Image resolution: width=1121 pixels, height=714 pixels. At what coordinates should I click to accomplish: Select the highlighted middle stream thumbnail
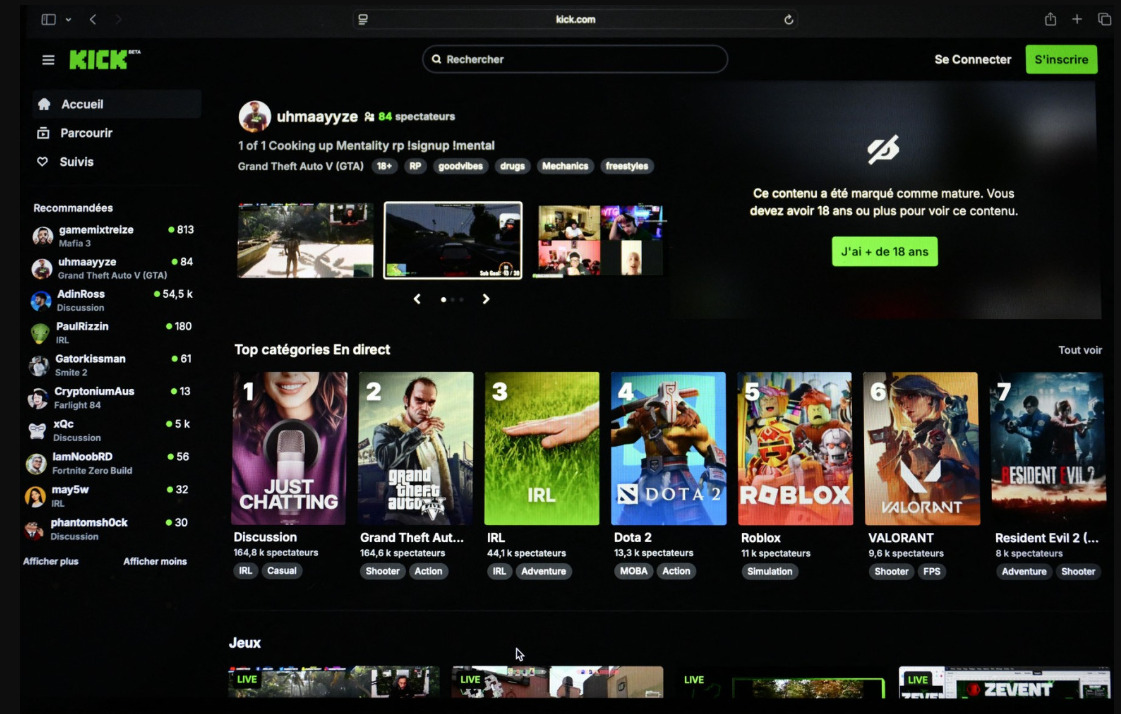453,240
